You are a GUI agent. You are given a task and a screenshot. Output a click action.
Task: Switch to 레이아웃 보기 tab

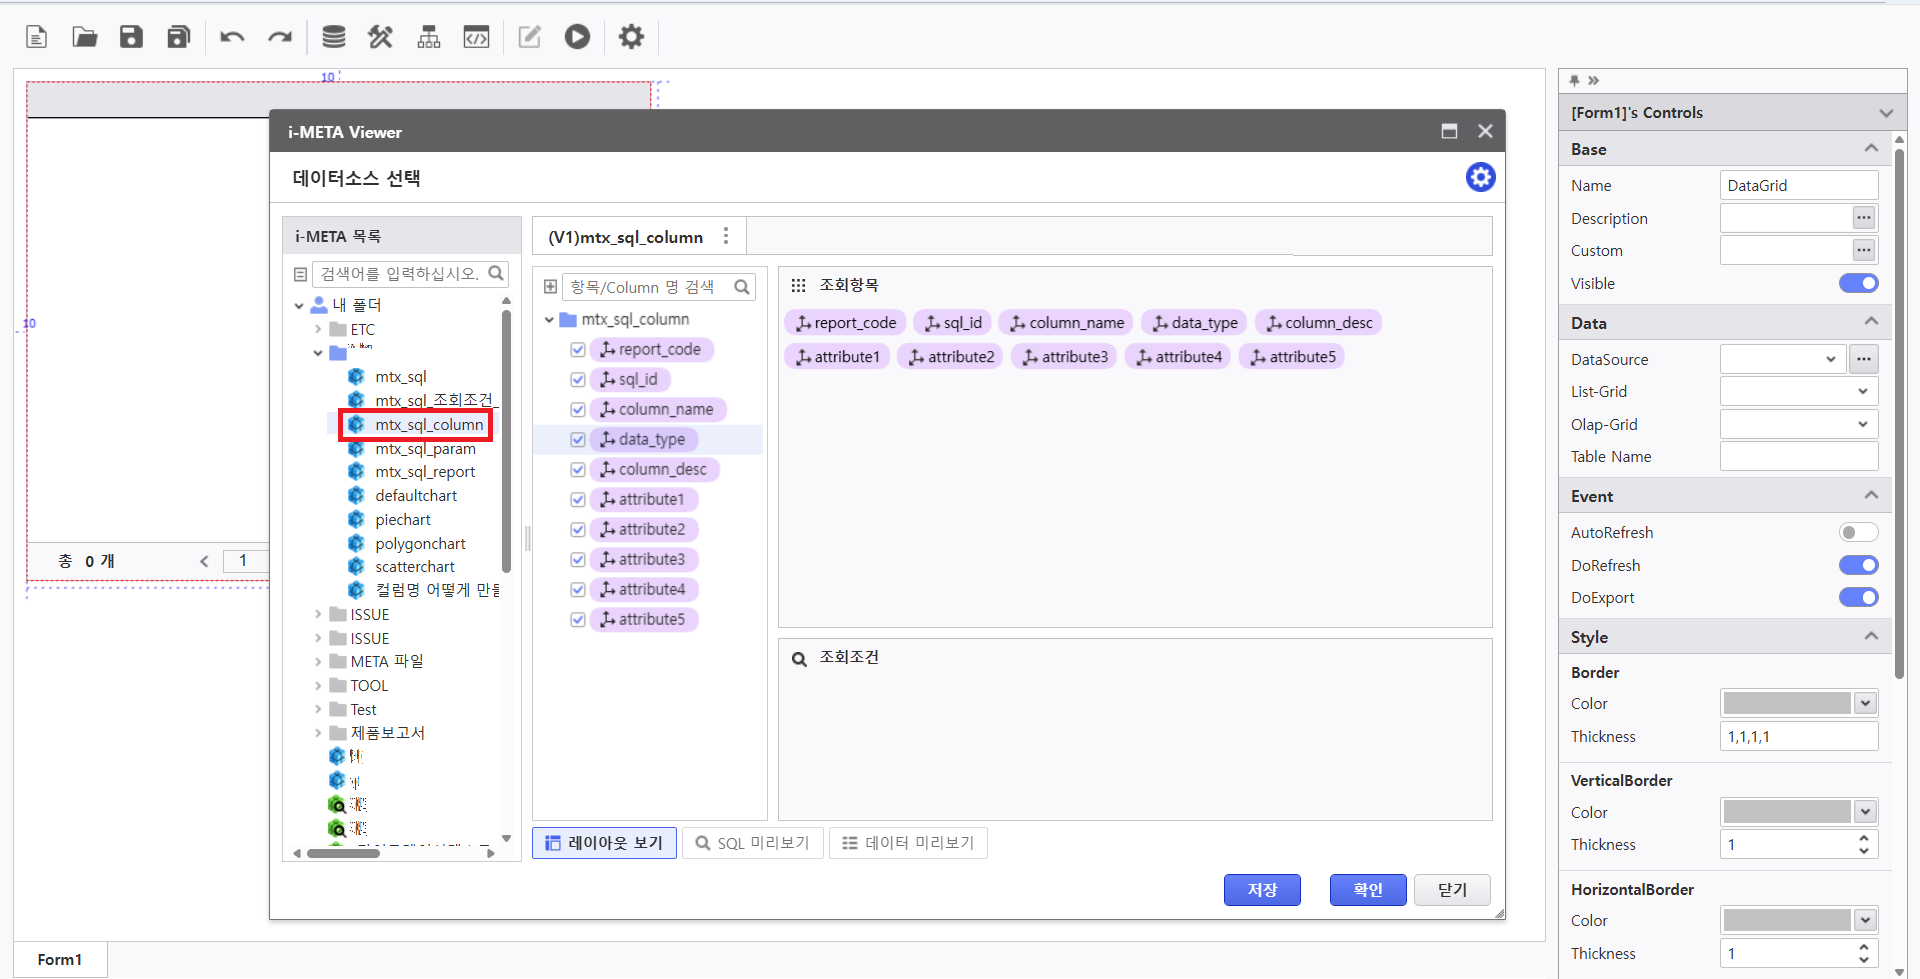[605, 843]
